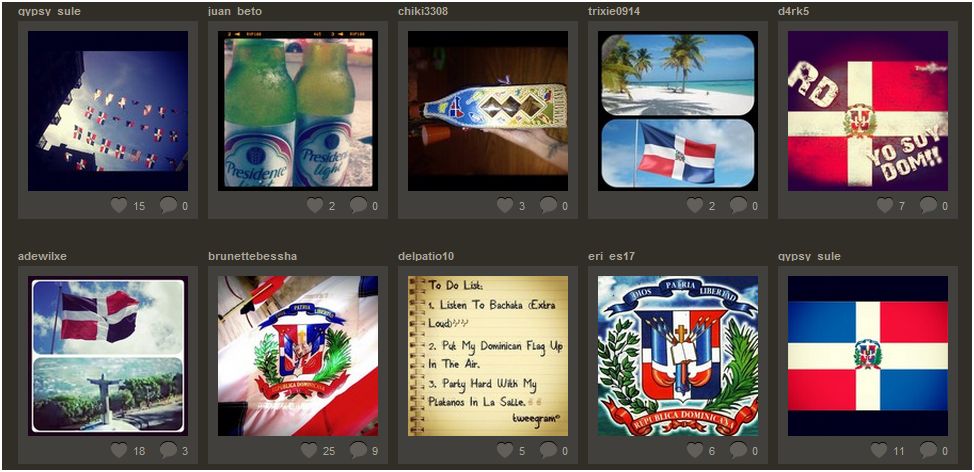
Task: Click comment icon under eri_es17's photo
Action: (x=739, y=450)
